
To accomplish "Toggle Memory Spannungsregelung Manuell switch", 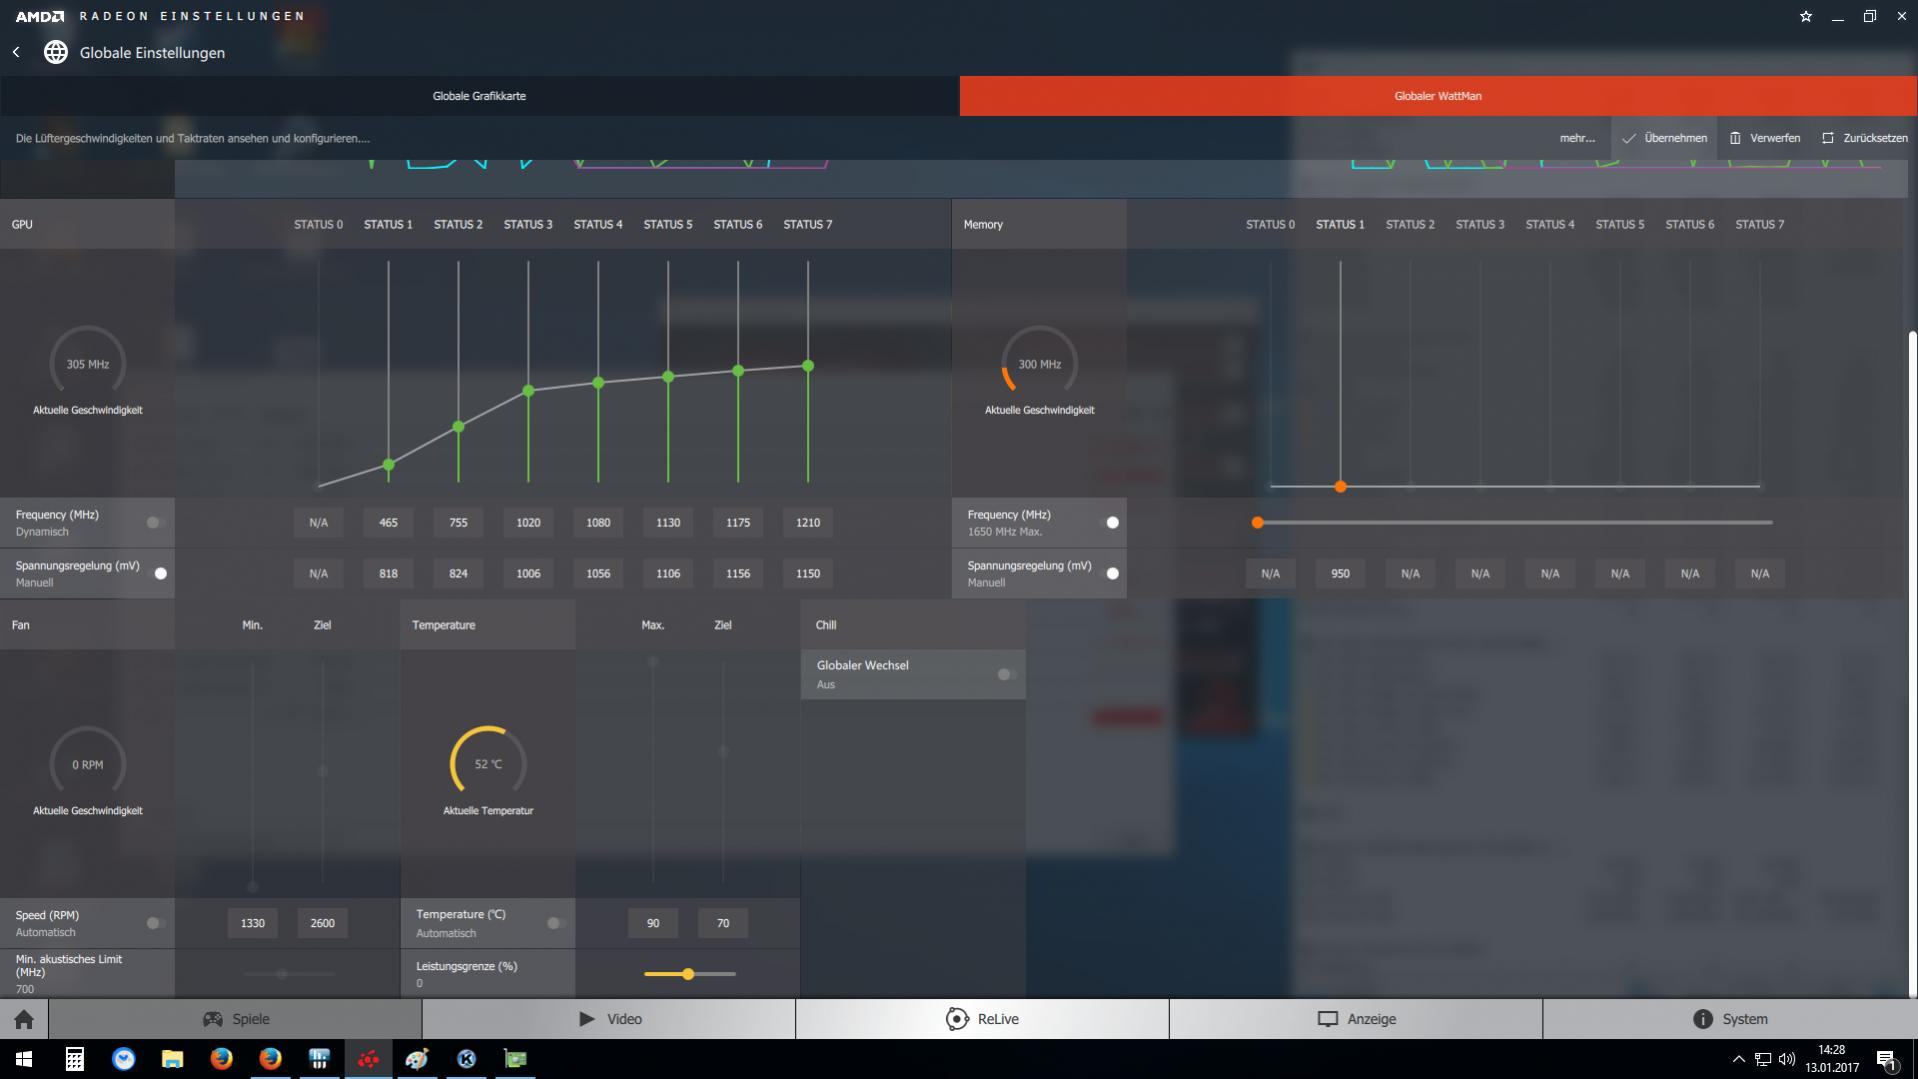I will (1108, 573).
